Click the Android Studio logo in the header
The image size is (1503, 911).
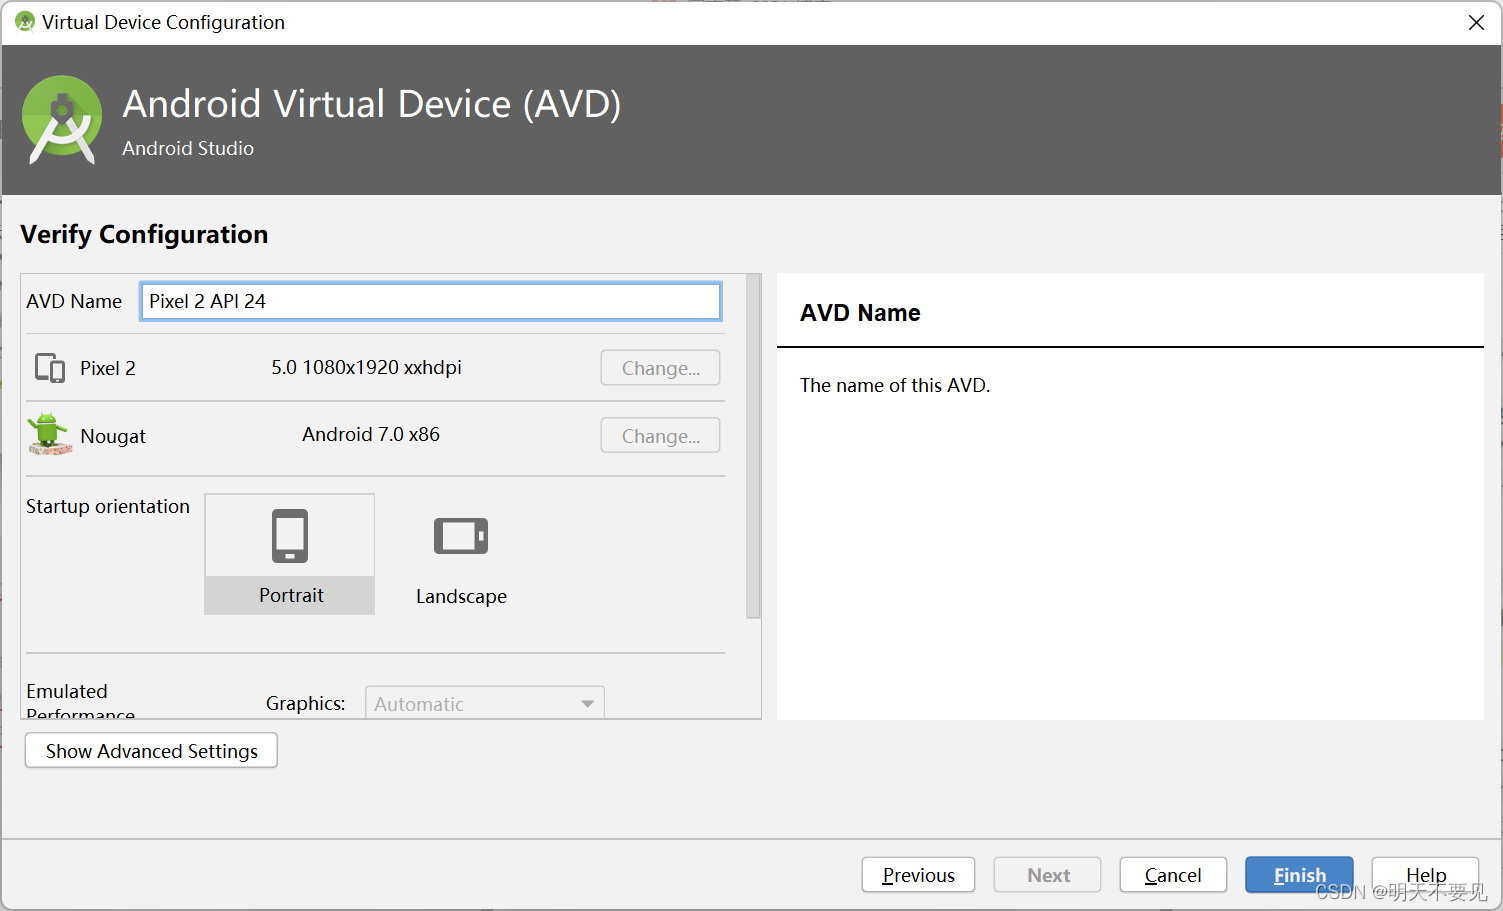[x=62, y=120]
